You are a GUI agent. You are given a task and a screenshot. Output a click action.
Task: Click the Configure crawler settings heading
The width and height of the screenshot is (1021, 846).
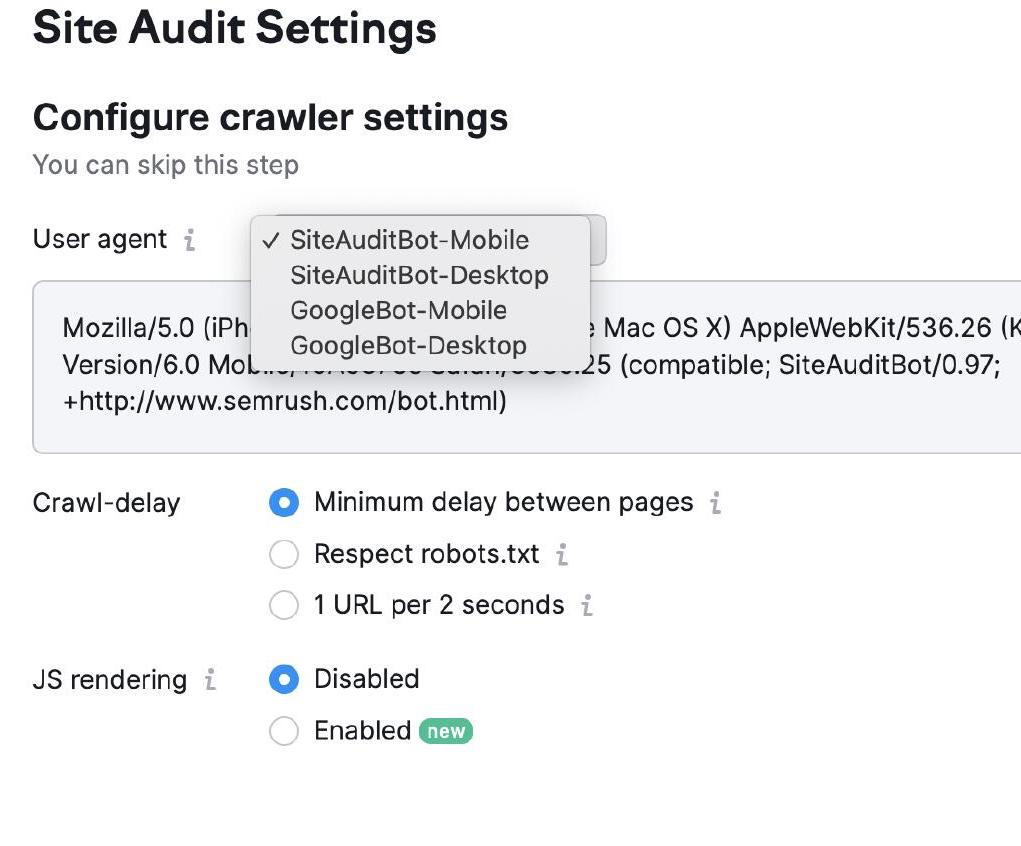coord(270,118)
